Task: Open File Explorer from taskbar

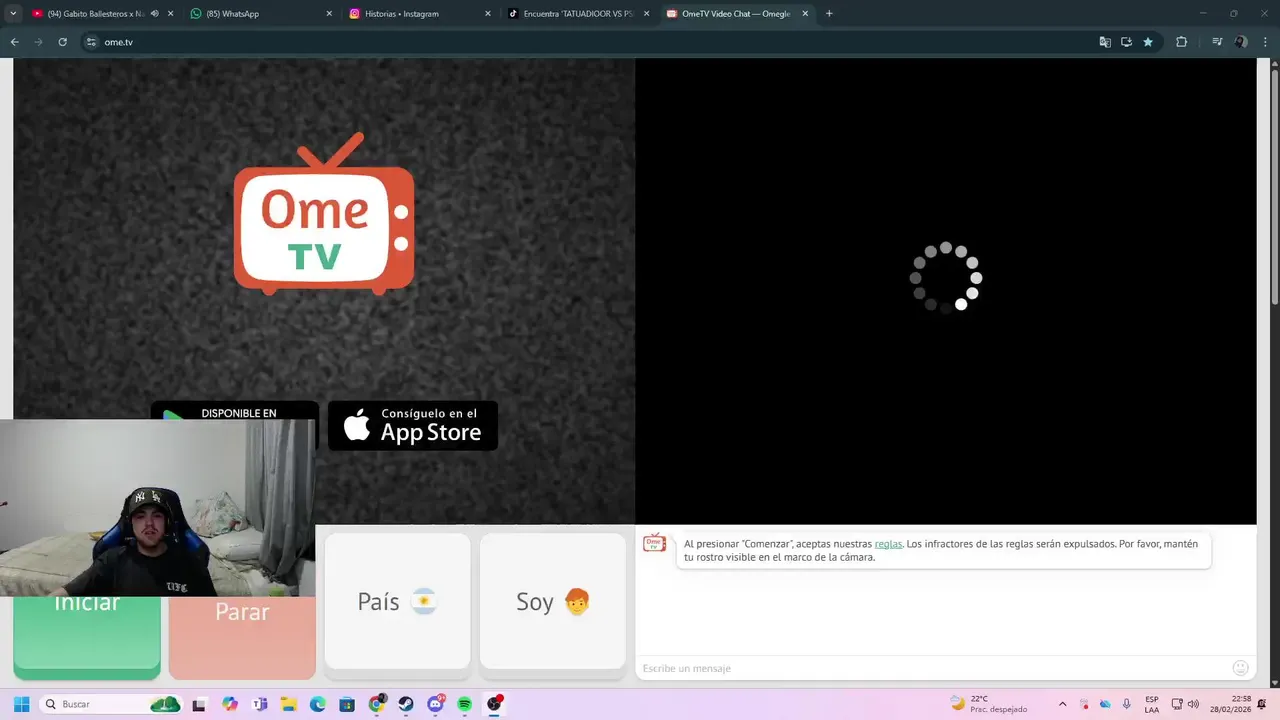Action: coord(289,704)
